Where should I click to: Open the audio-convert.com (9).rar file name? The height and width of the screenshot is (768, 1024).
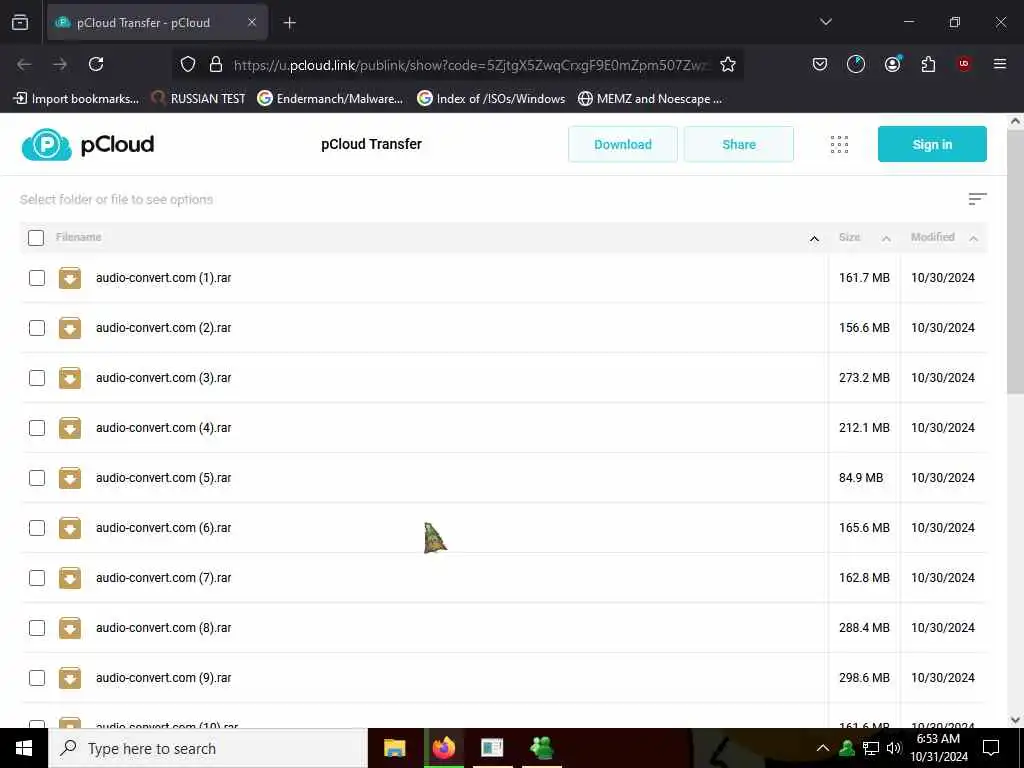point(163,678)
